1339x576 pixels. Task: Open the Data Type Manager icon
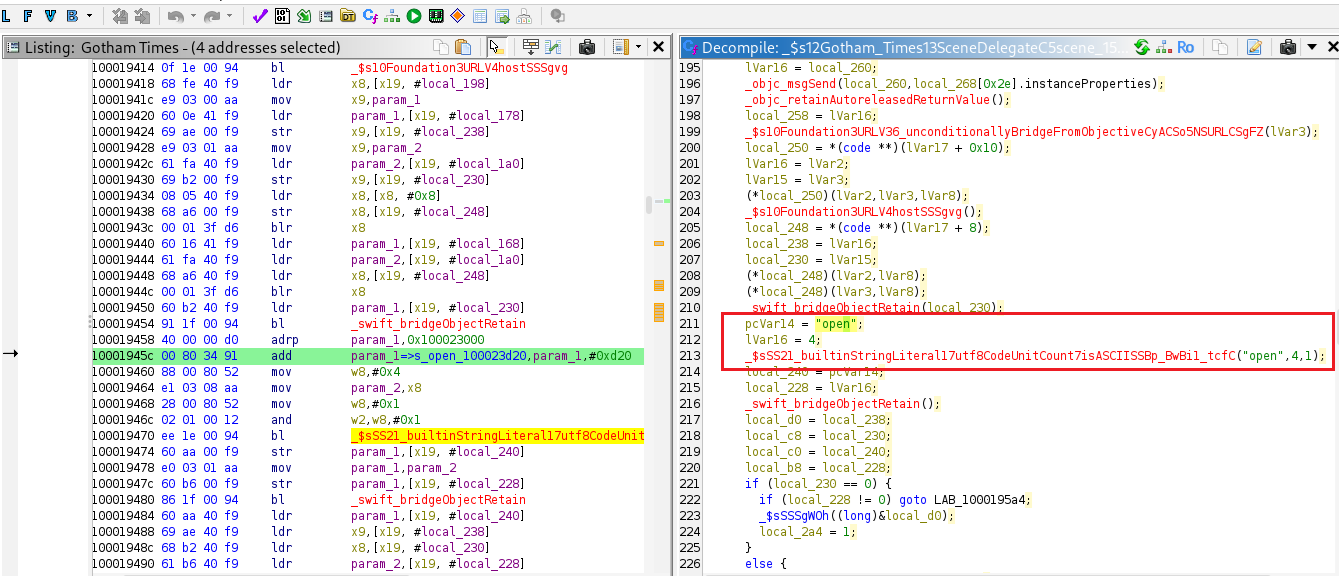tap(348, 16)
